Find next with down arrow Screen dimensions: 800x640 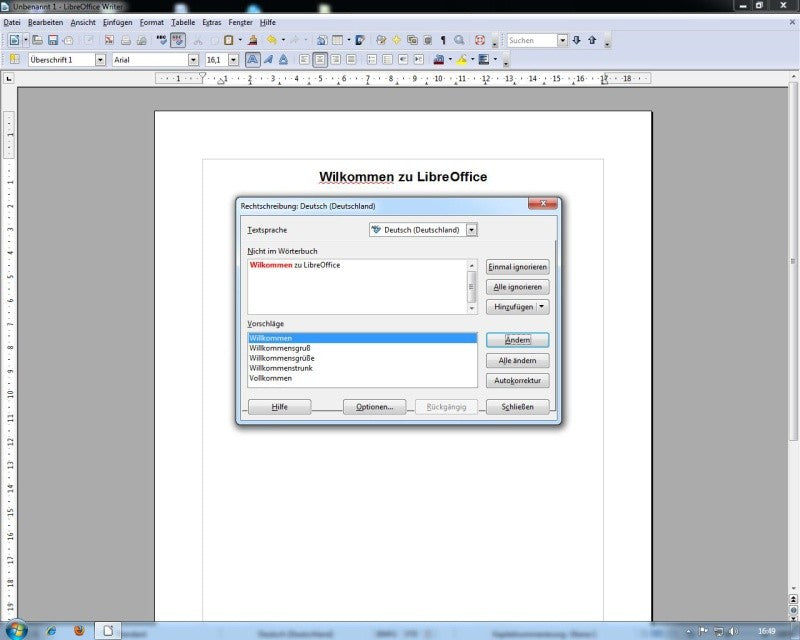point(577,40)
